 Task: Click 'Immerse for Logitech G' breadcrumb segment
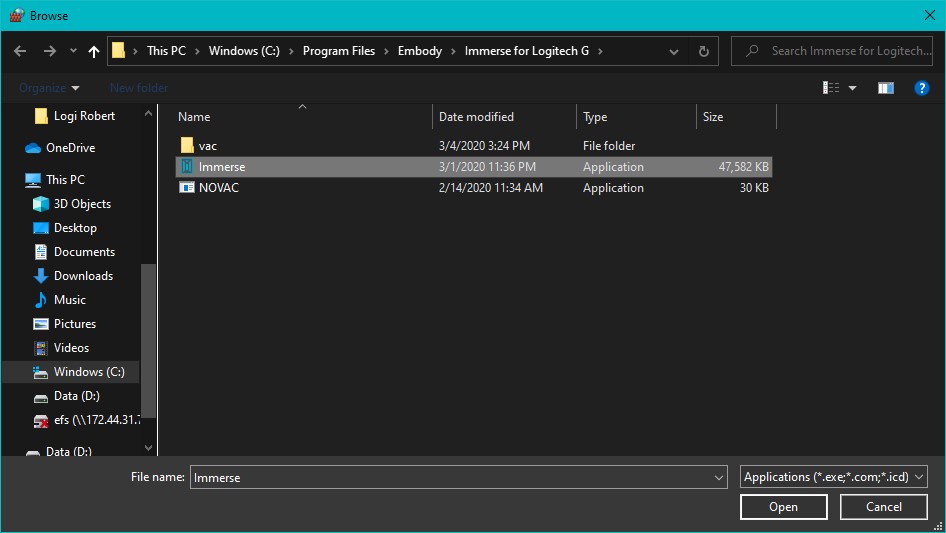[x=526, y=51]
